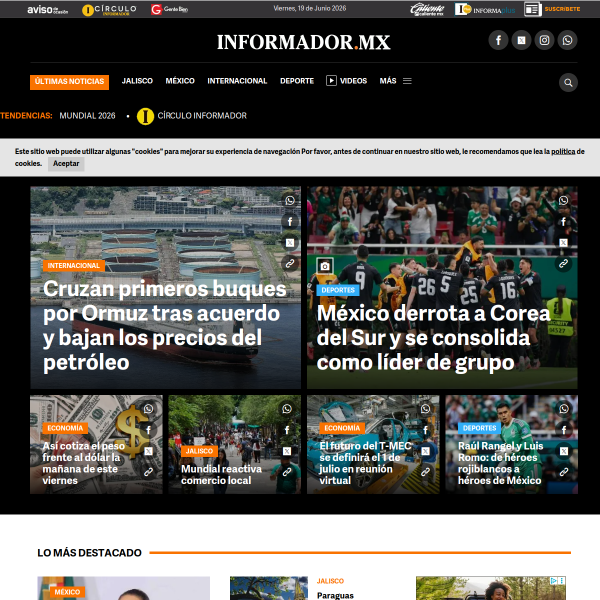Click camera gallery icon on México-Corea photo

pyautogui.click(x=324, y=266)
